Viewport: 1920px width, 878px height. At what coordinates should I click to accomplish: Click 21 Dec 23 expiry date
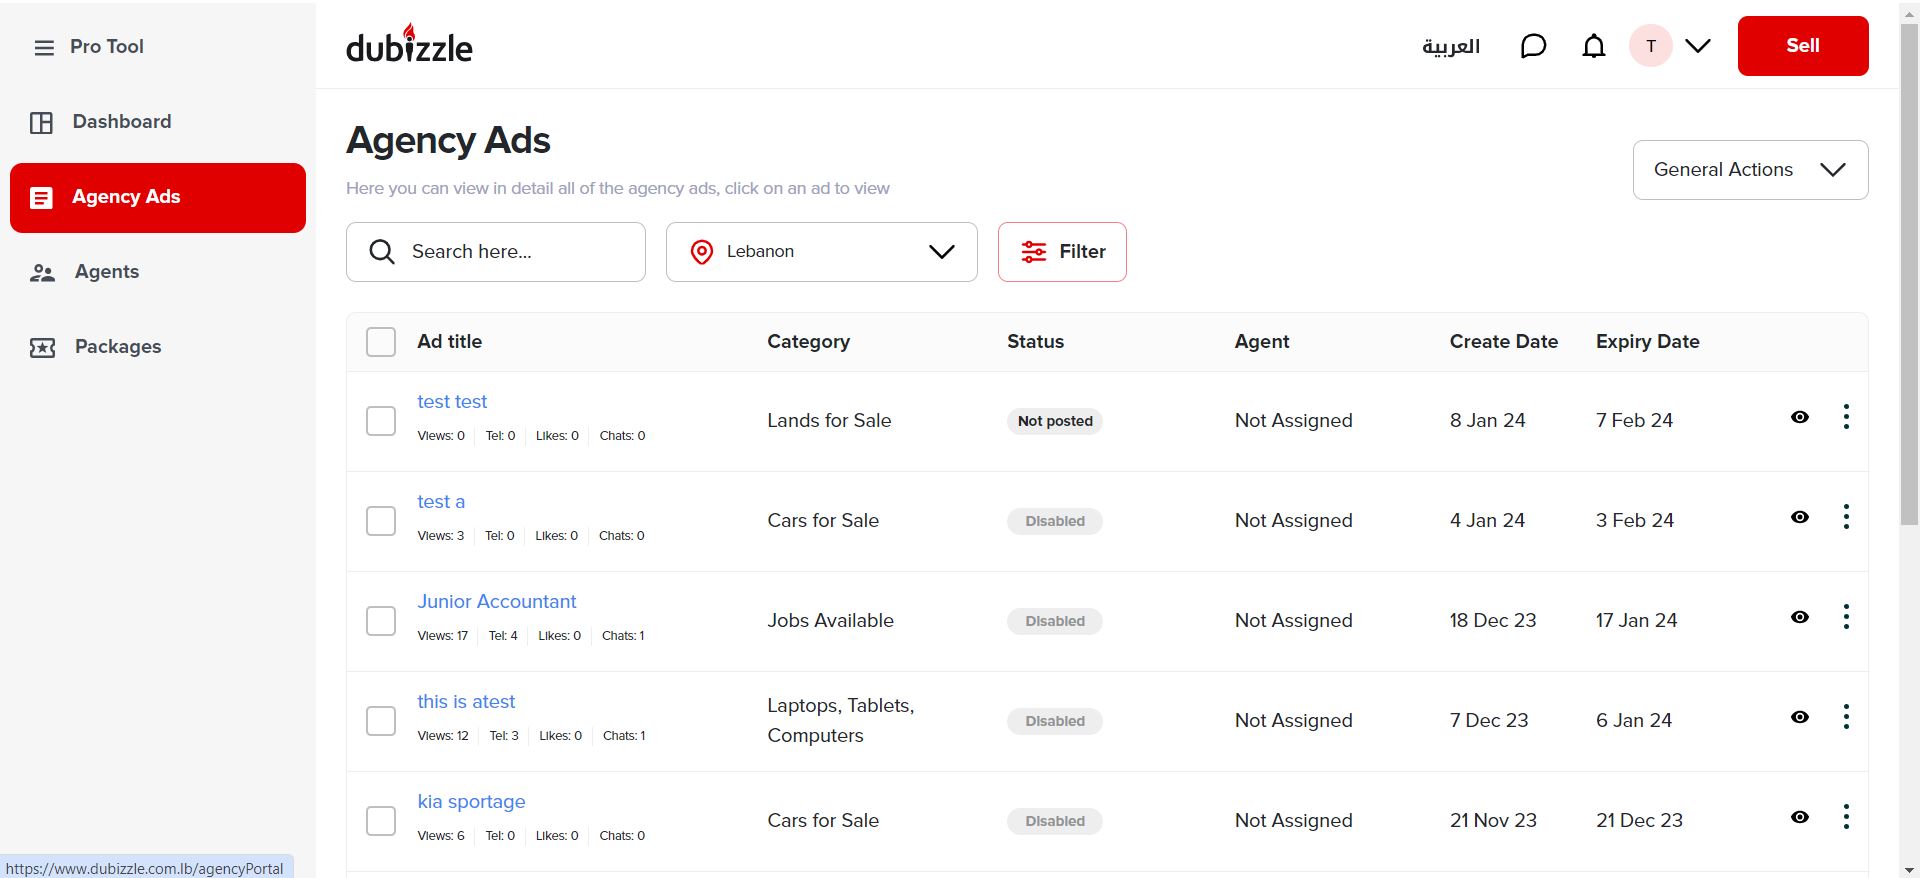[x=1639, y=821]
